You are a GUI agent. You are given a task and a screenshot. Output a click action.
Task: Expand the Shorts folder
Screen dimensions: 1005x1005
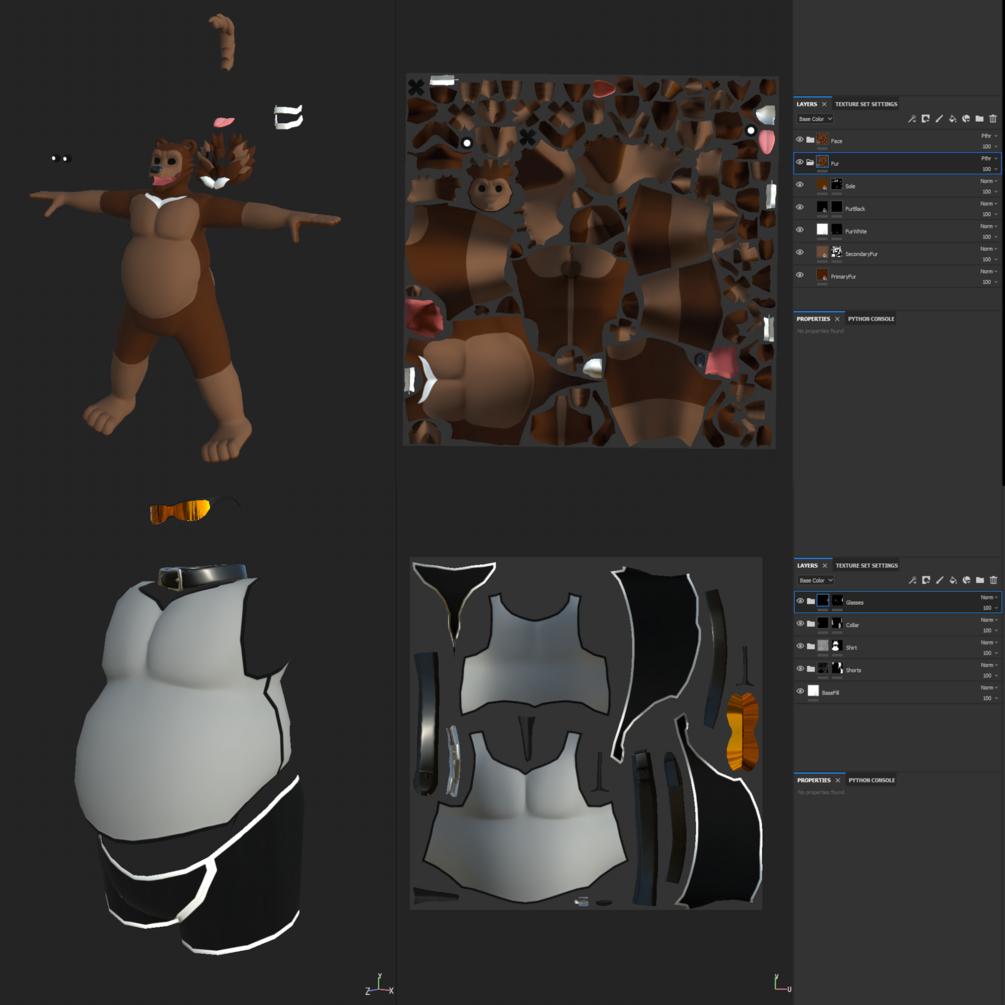pos(811,669)
